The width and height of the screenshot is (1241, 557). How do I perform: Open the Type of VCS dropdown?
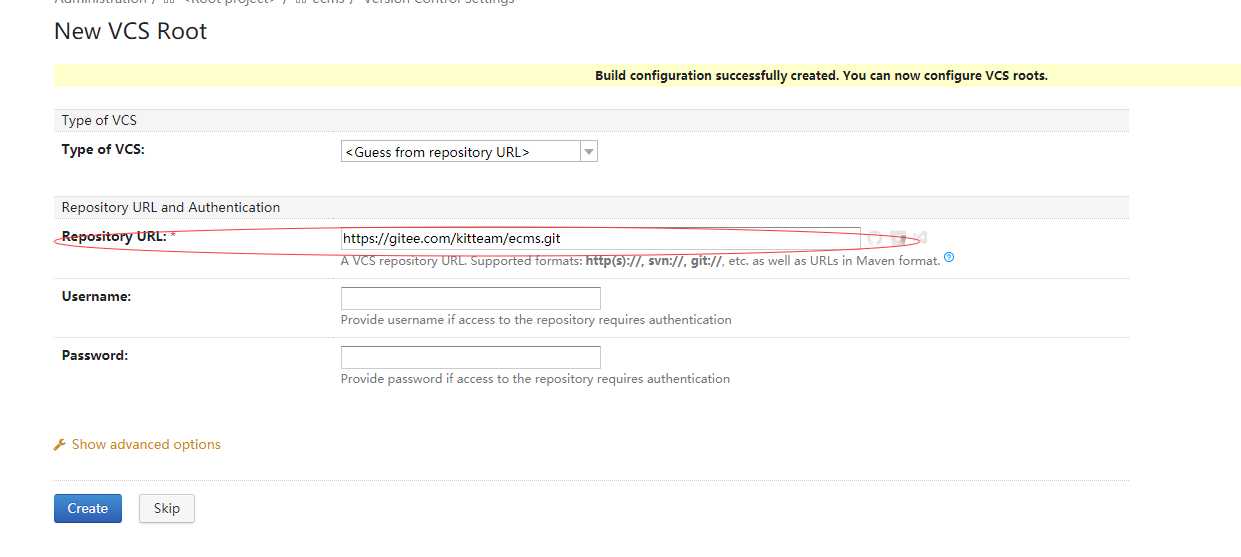[x=469, y=152]
